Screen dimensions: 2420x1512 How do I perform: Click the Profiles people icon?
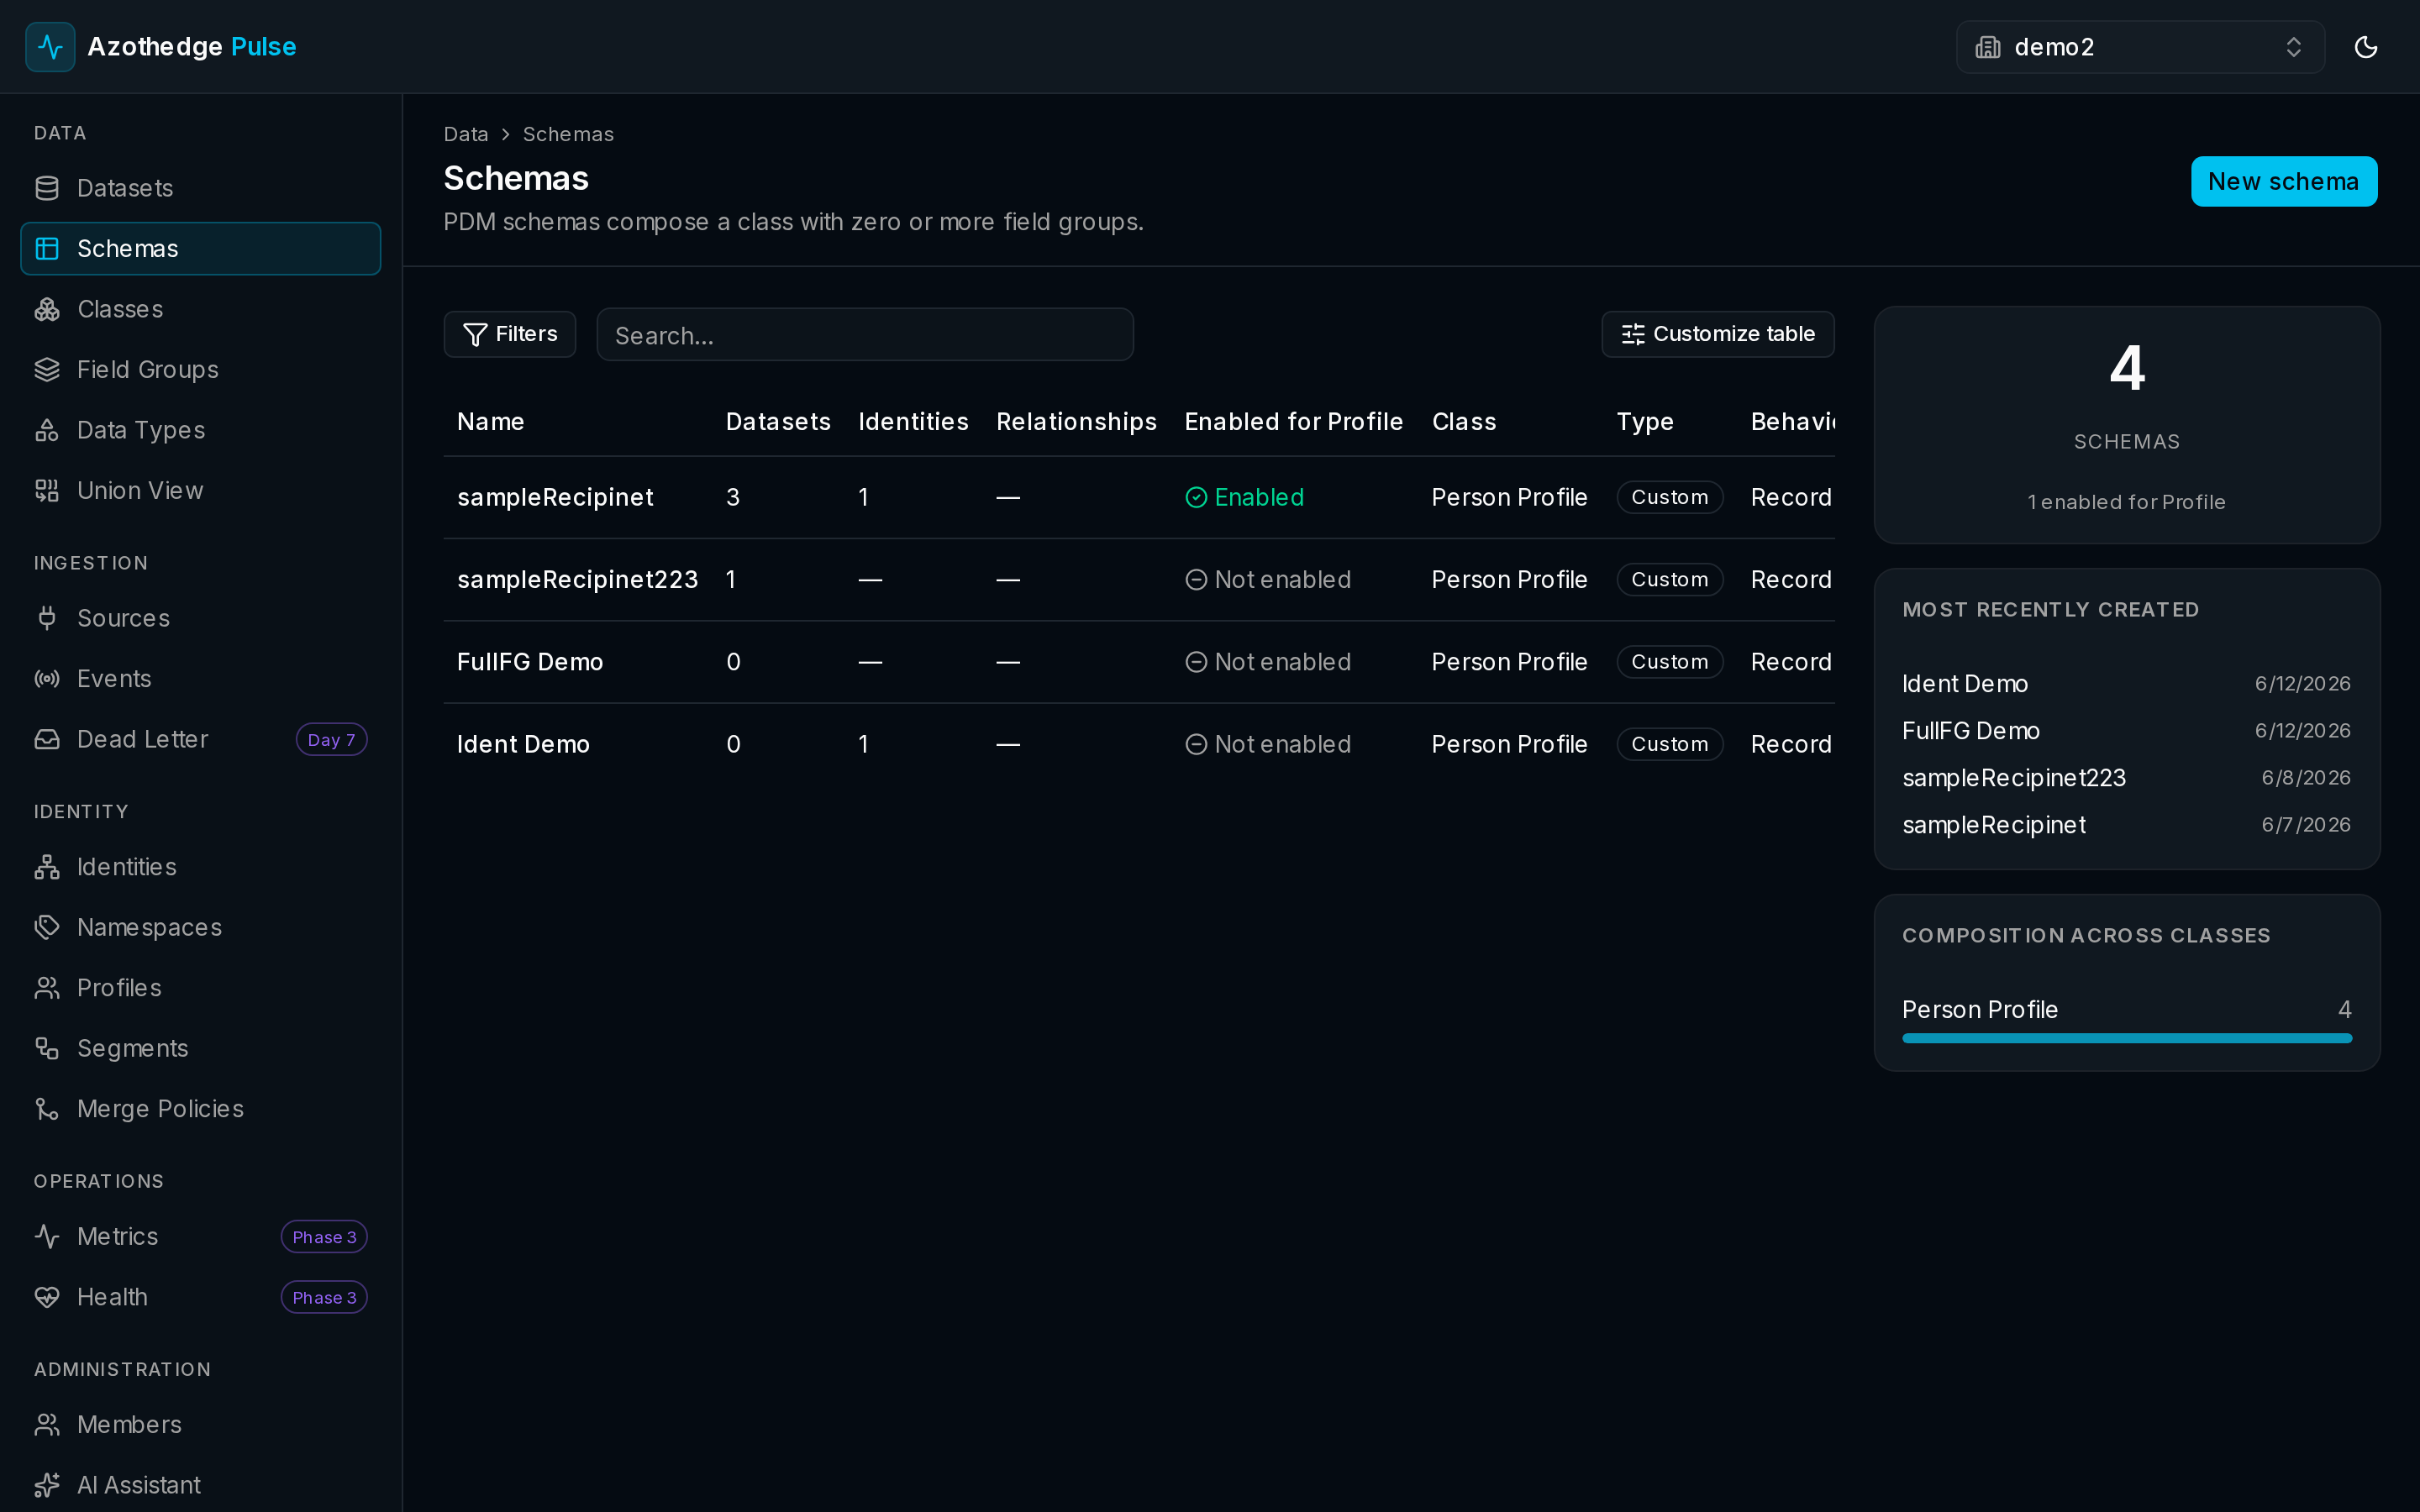coord(47,988)
